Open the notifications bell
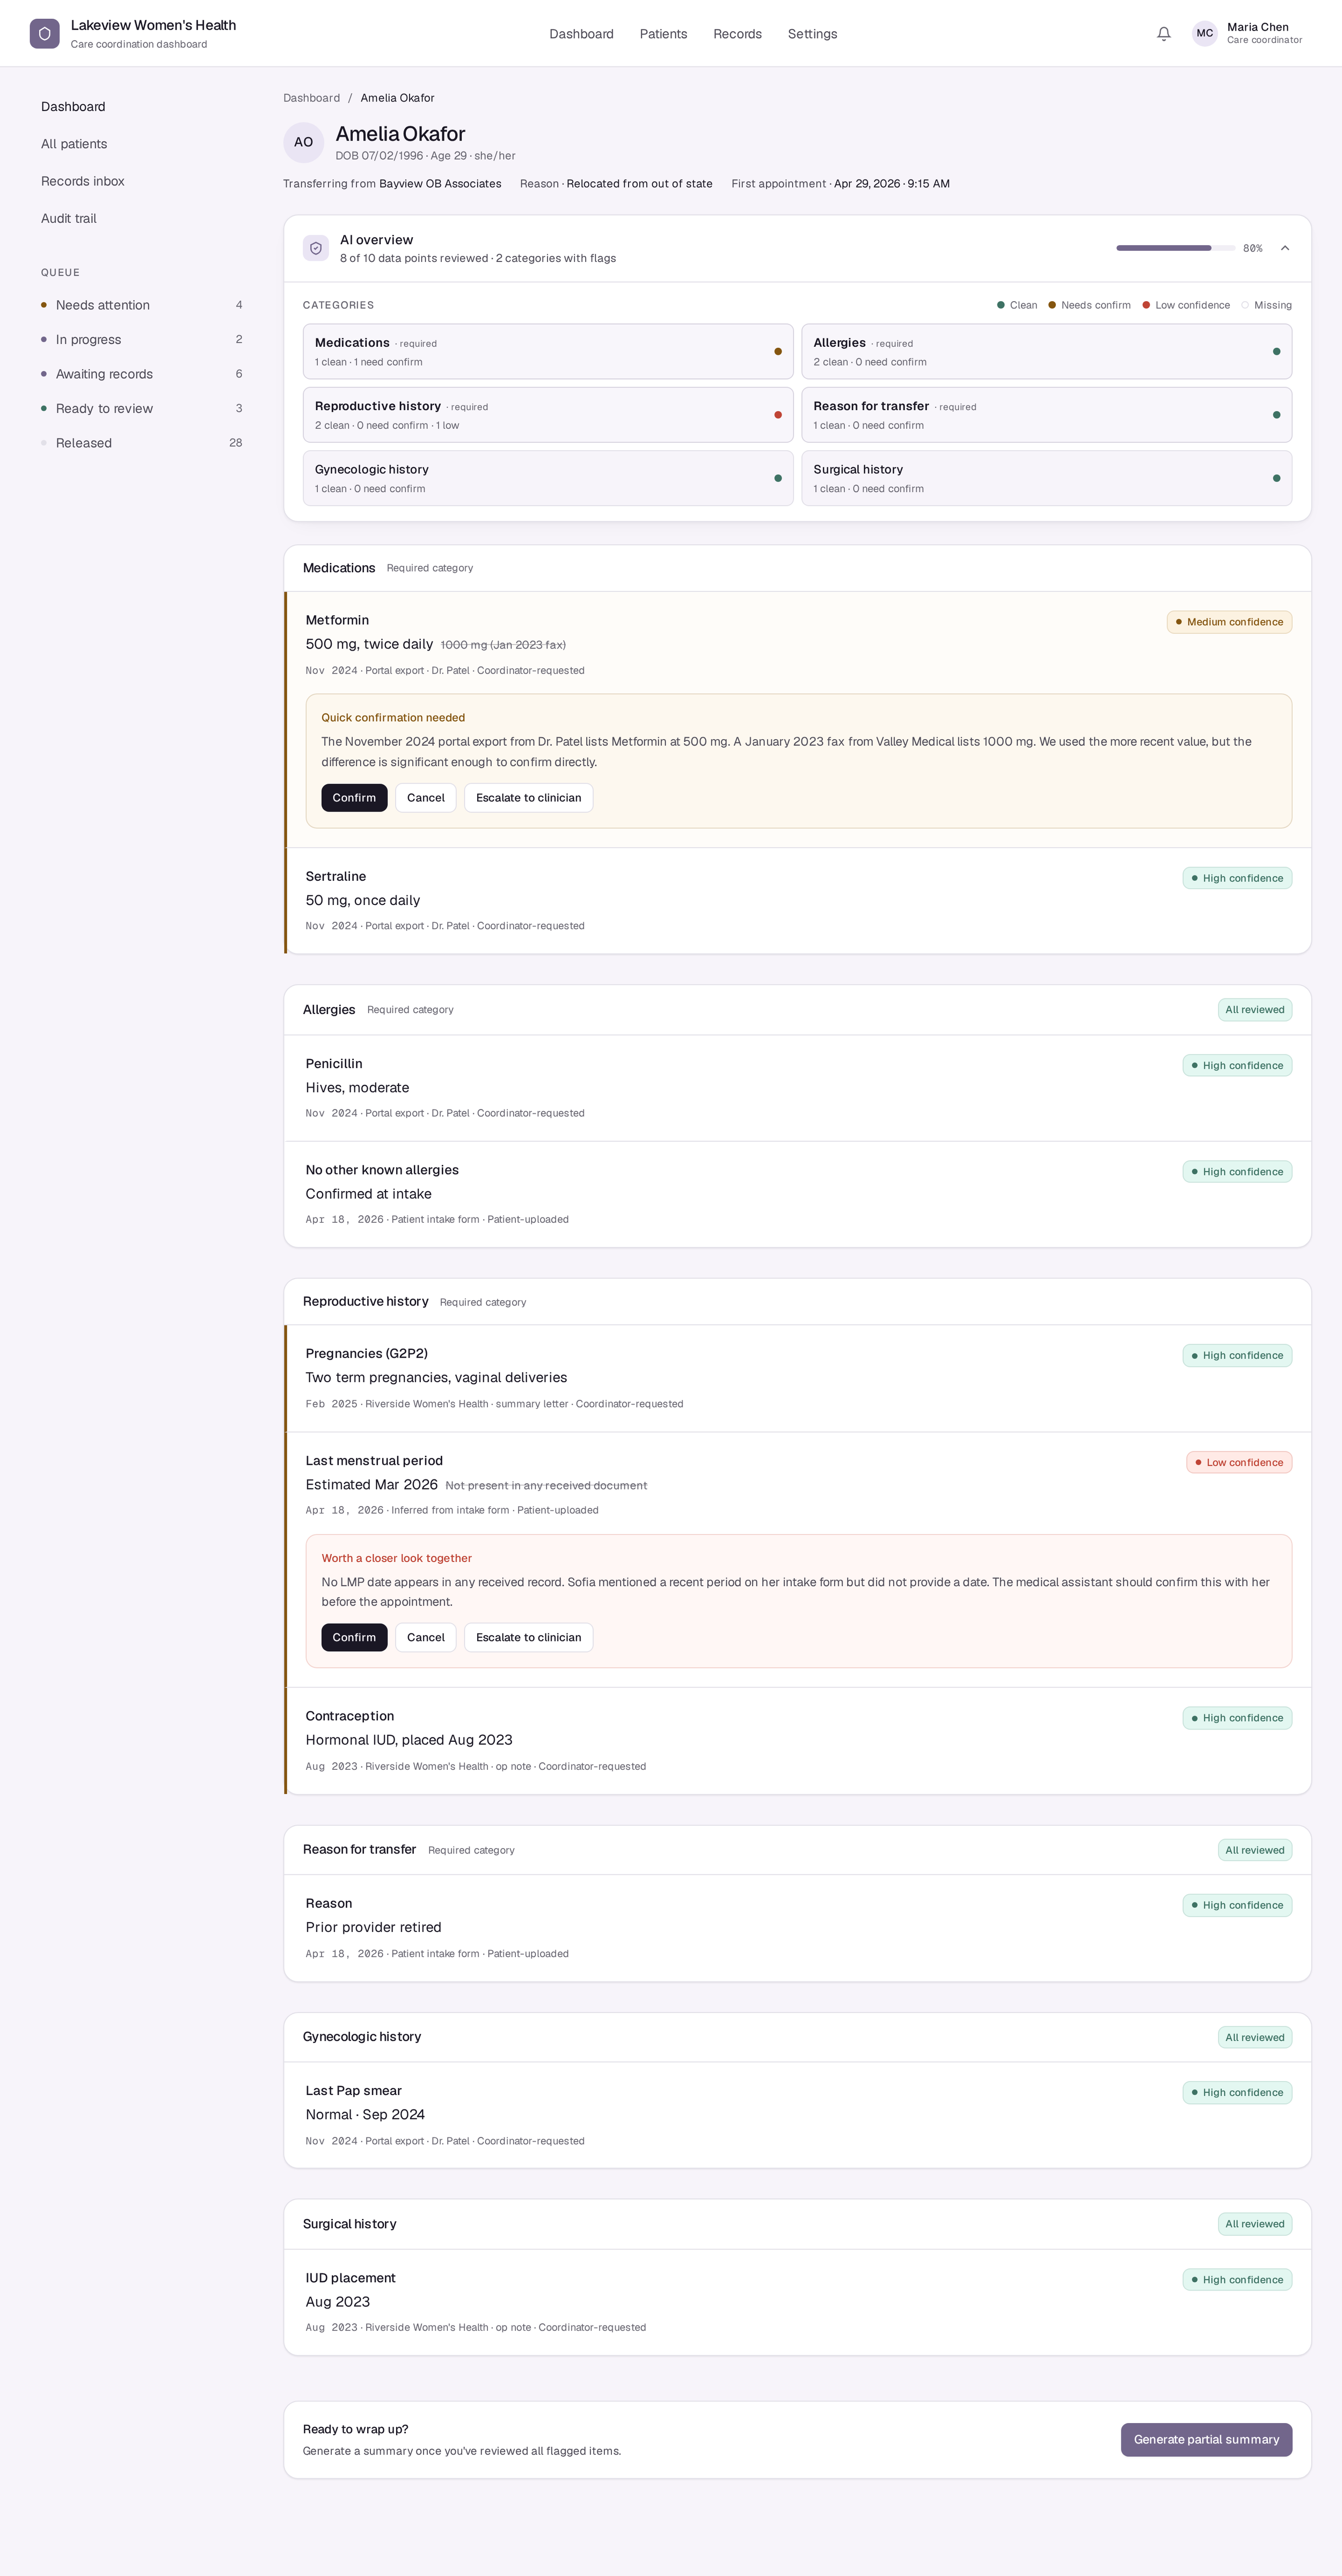This screenshot has width=1342, height=2576. [1164, 34]
